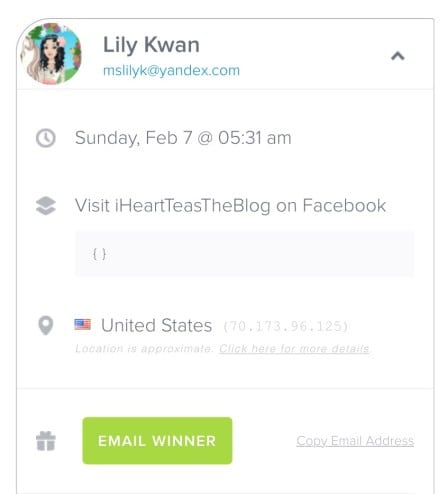Select the Location is approximate note
This screenshot has width=446, height=494.
[x=144, y=349]
